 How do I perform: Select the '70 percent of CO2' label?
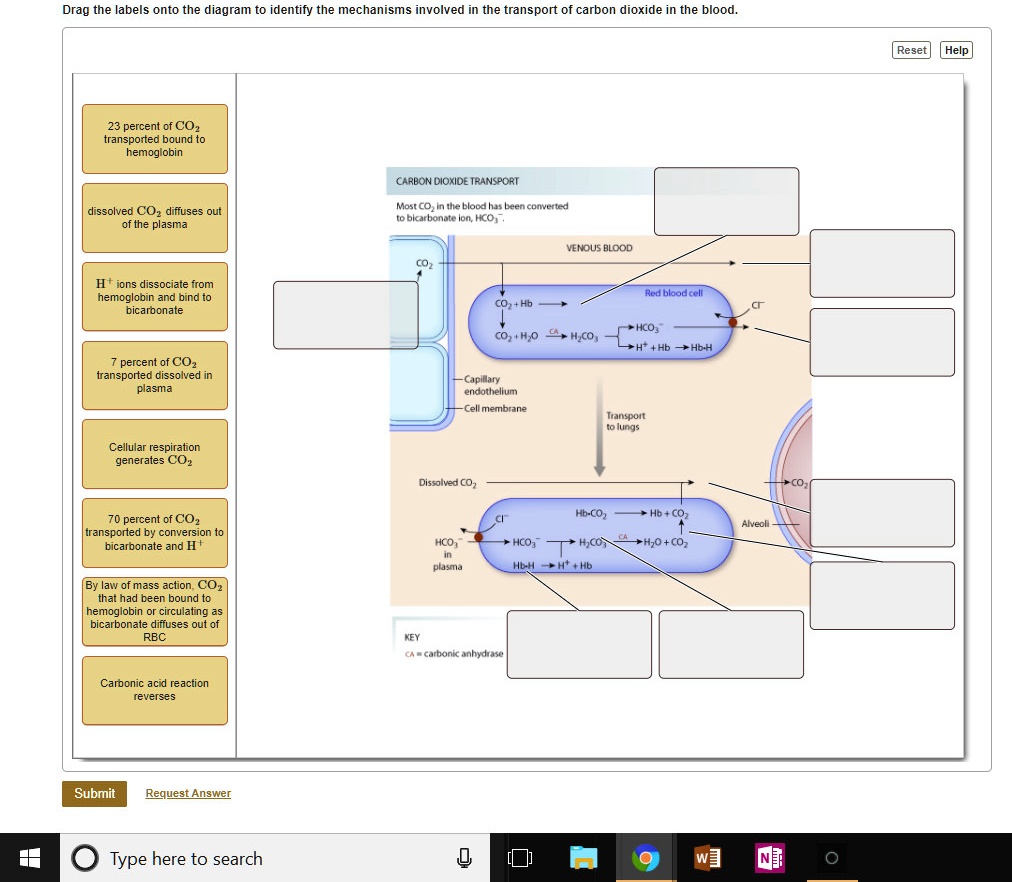click(x=154, y=532)
